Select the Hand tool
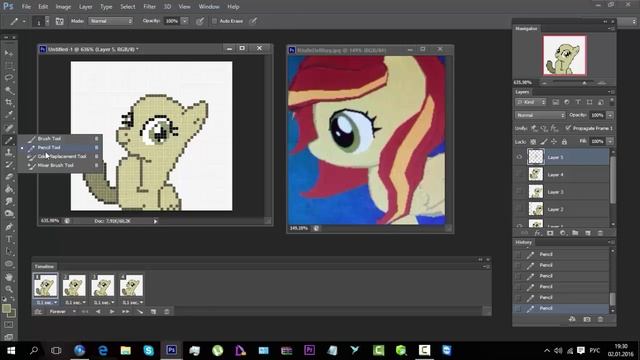640x360 pixels. click(x=9, y=277)
